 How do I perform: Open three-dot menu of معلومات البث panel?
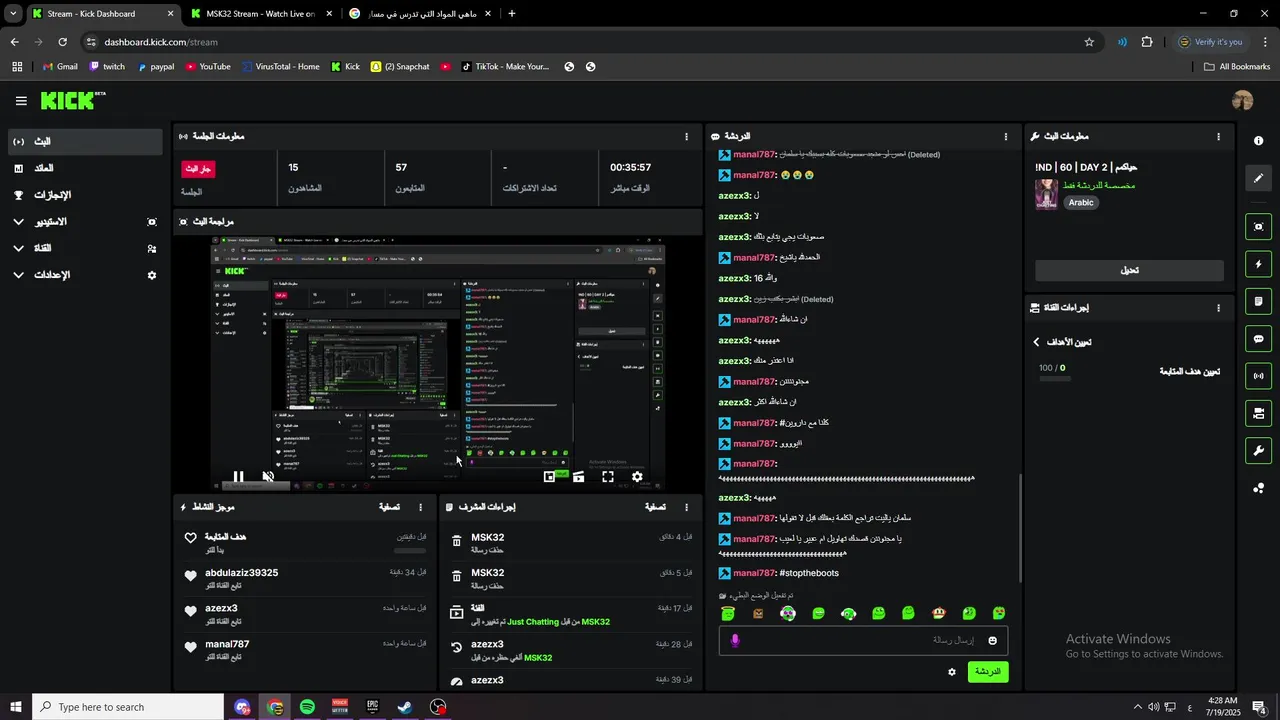(1218, 136)
